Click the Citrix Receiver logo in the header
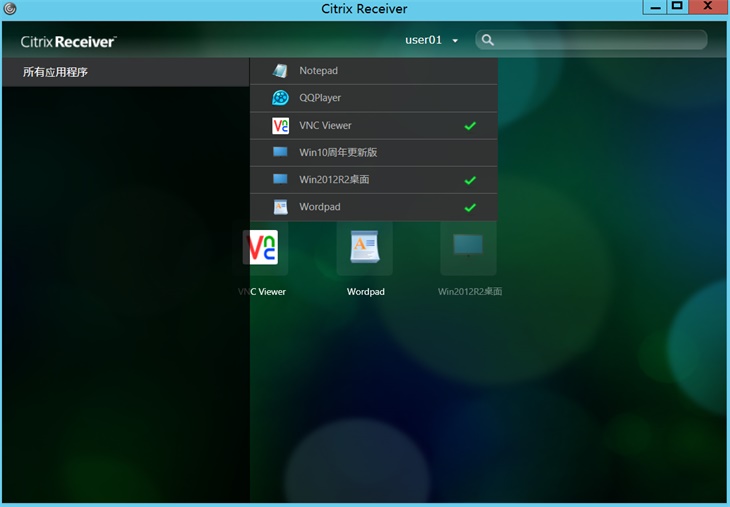The width and height of the screenshot is (730, 507). (x=68, y=42)
